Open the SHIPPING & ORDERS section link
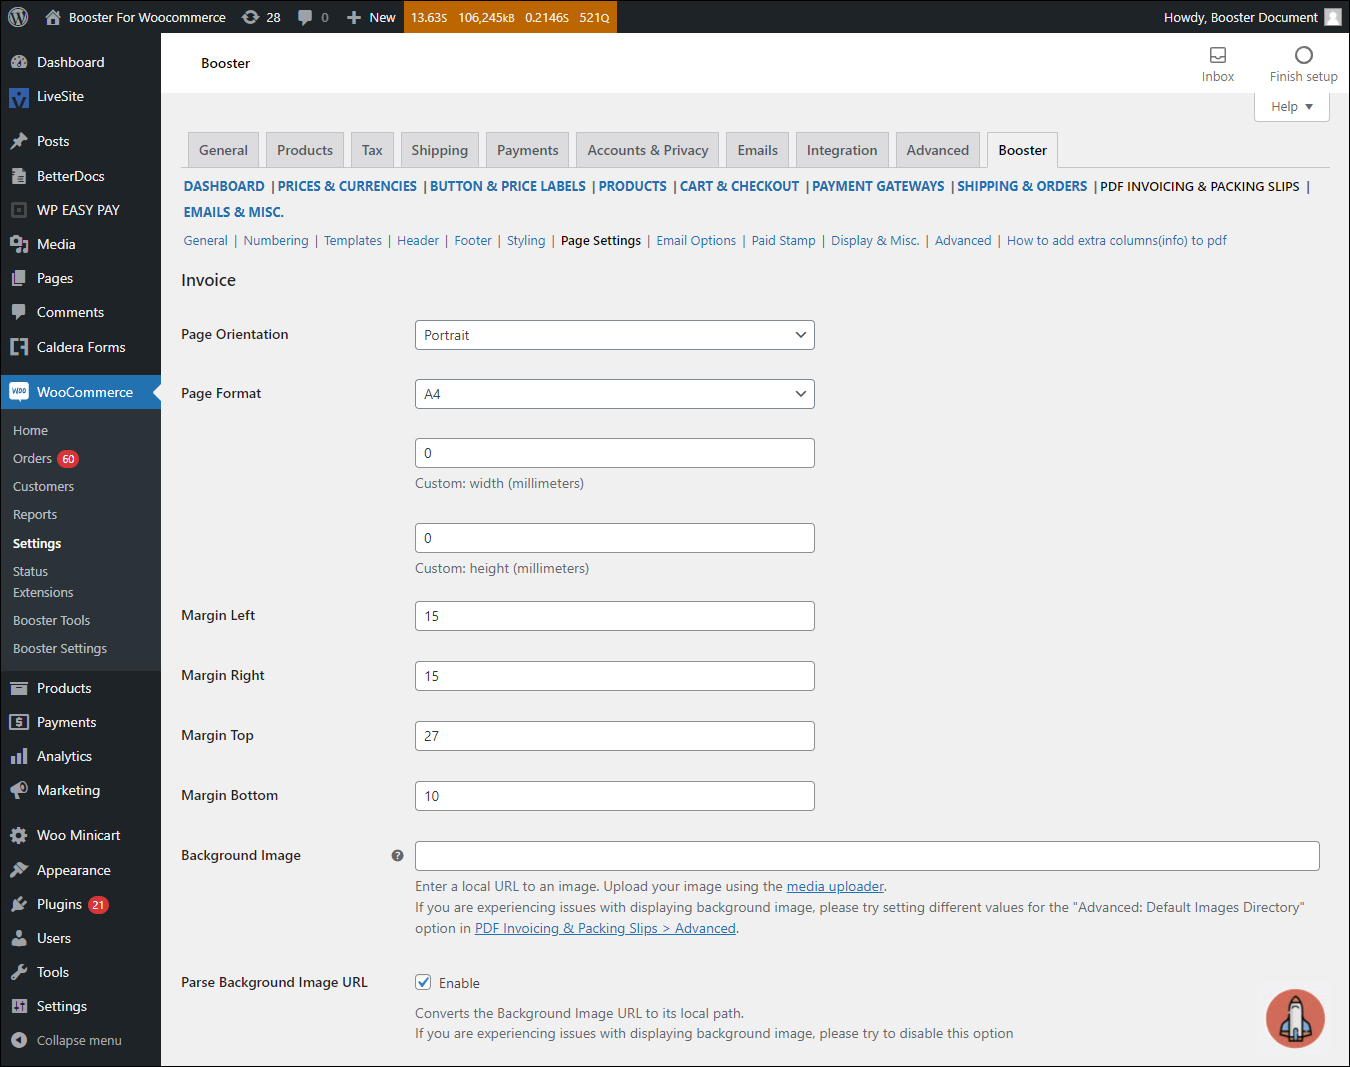This screenshot has height=1067, width=1350. pos(1022,186)
